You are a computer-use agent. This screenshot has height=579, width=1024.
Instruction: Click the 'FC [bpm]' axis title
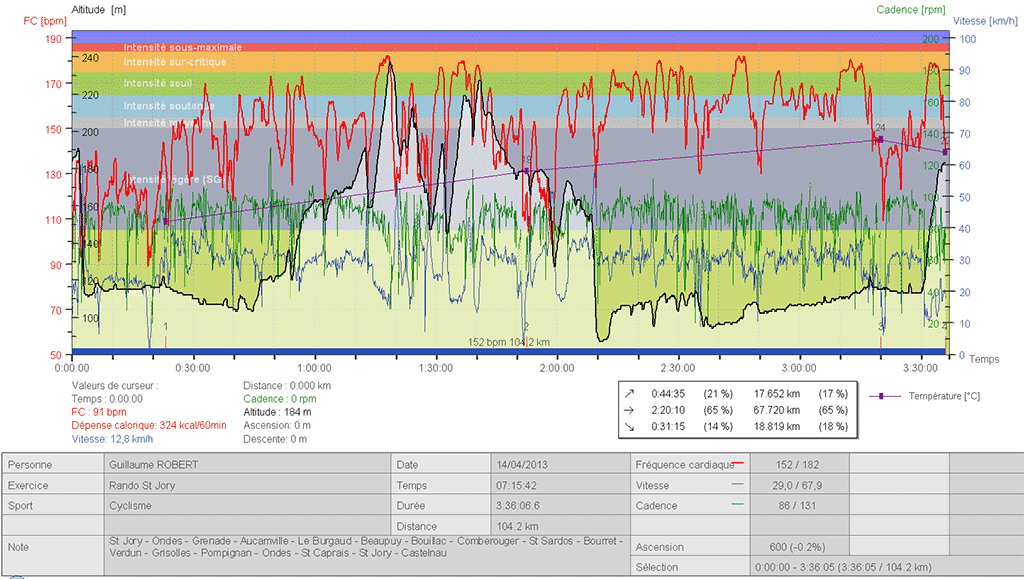coord(45,21)
